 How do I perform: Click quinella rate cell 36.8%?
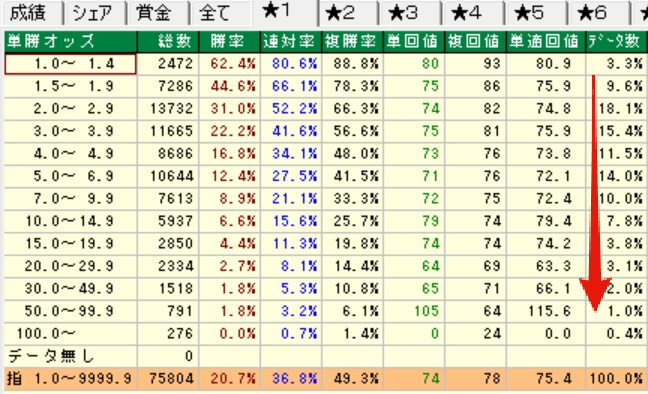[291, 378]
